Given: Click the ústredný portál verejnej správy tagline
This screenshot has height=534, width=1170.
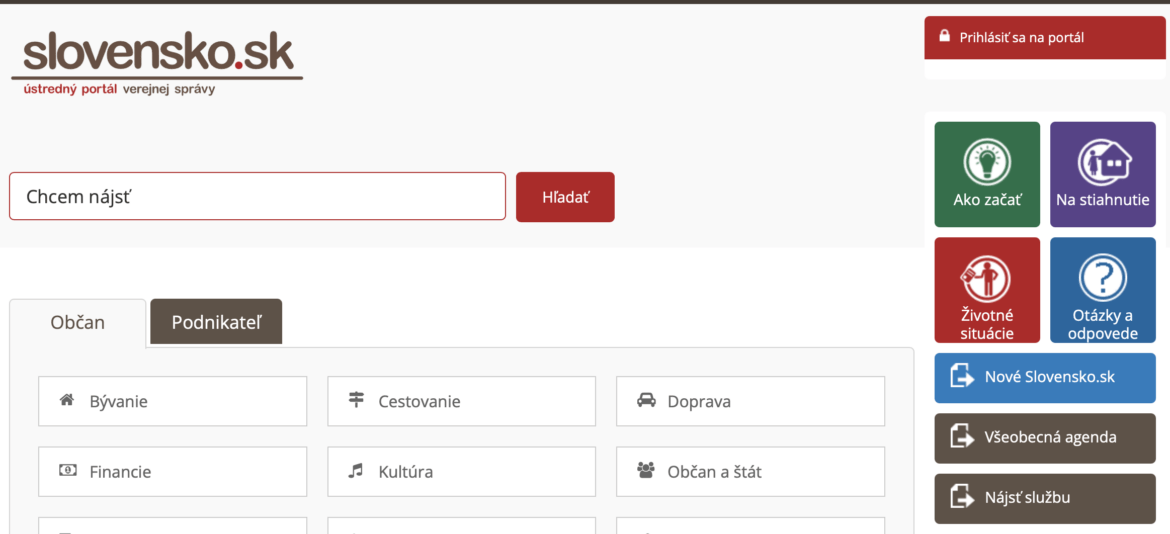Looking at the screenshot, I should 119,89.
